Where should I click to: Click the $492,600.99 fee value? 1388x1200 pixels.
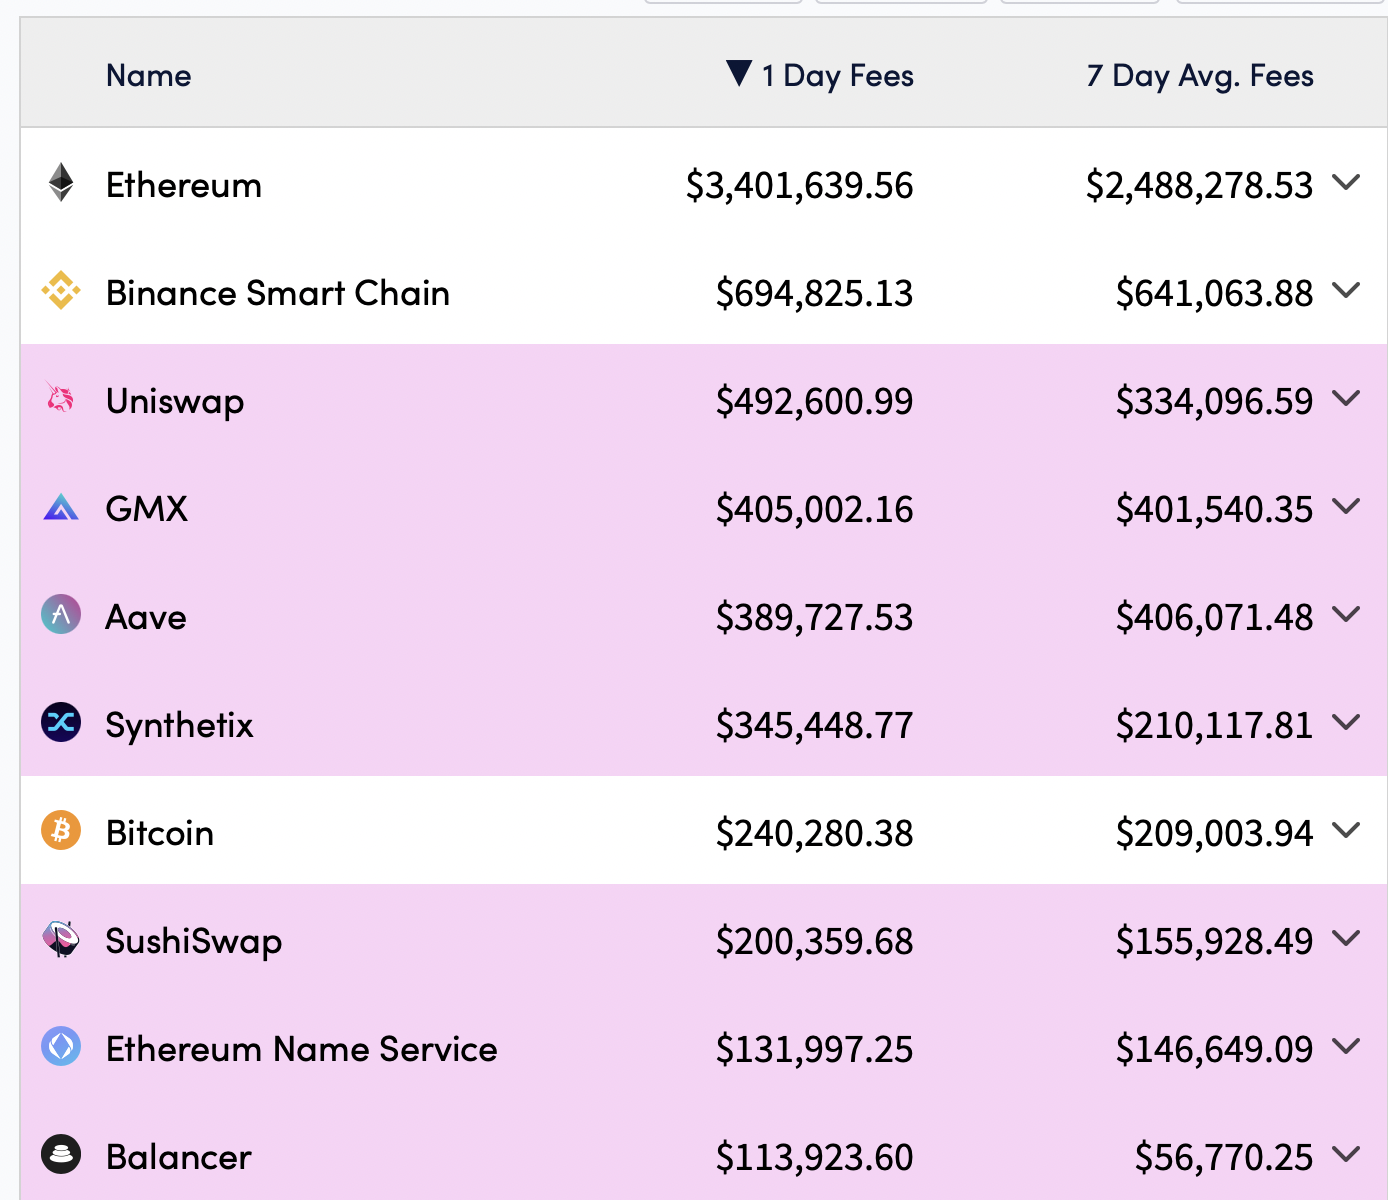pyautogui.click(x=815, y=402)
